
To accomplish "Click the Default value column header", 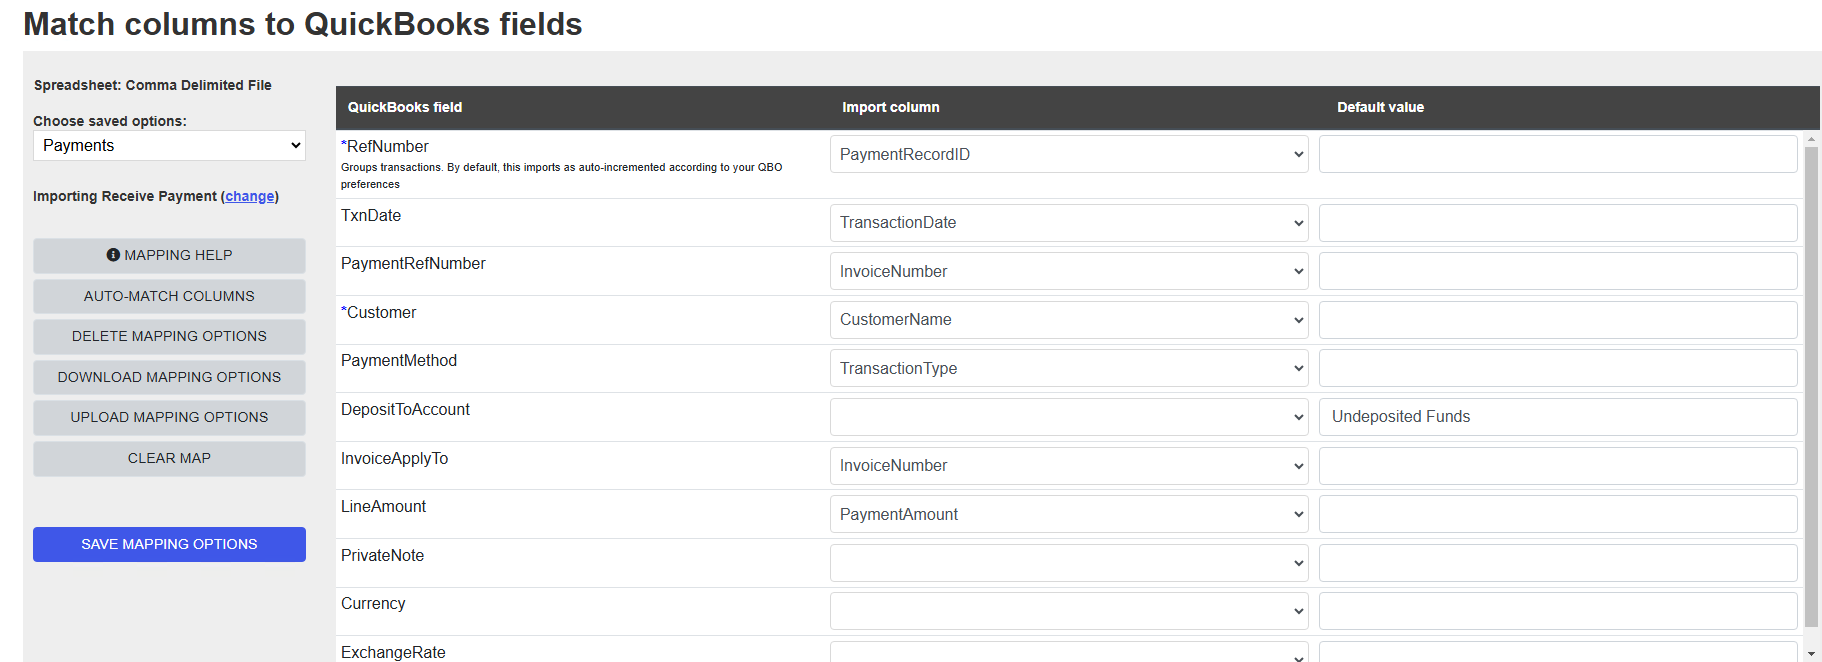I will pyautogui.click(x=1380, y=107).
